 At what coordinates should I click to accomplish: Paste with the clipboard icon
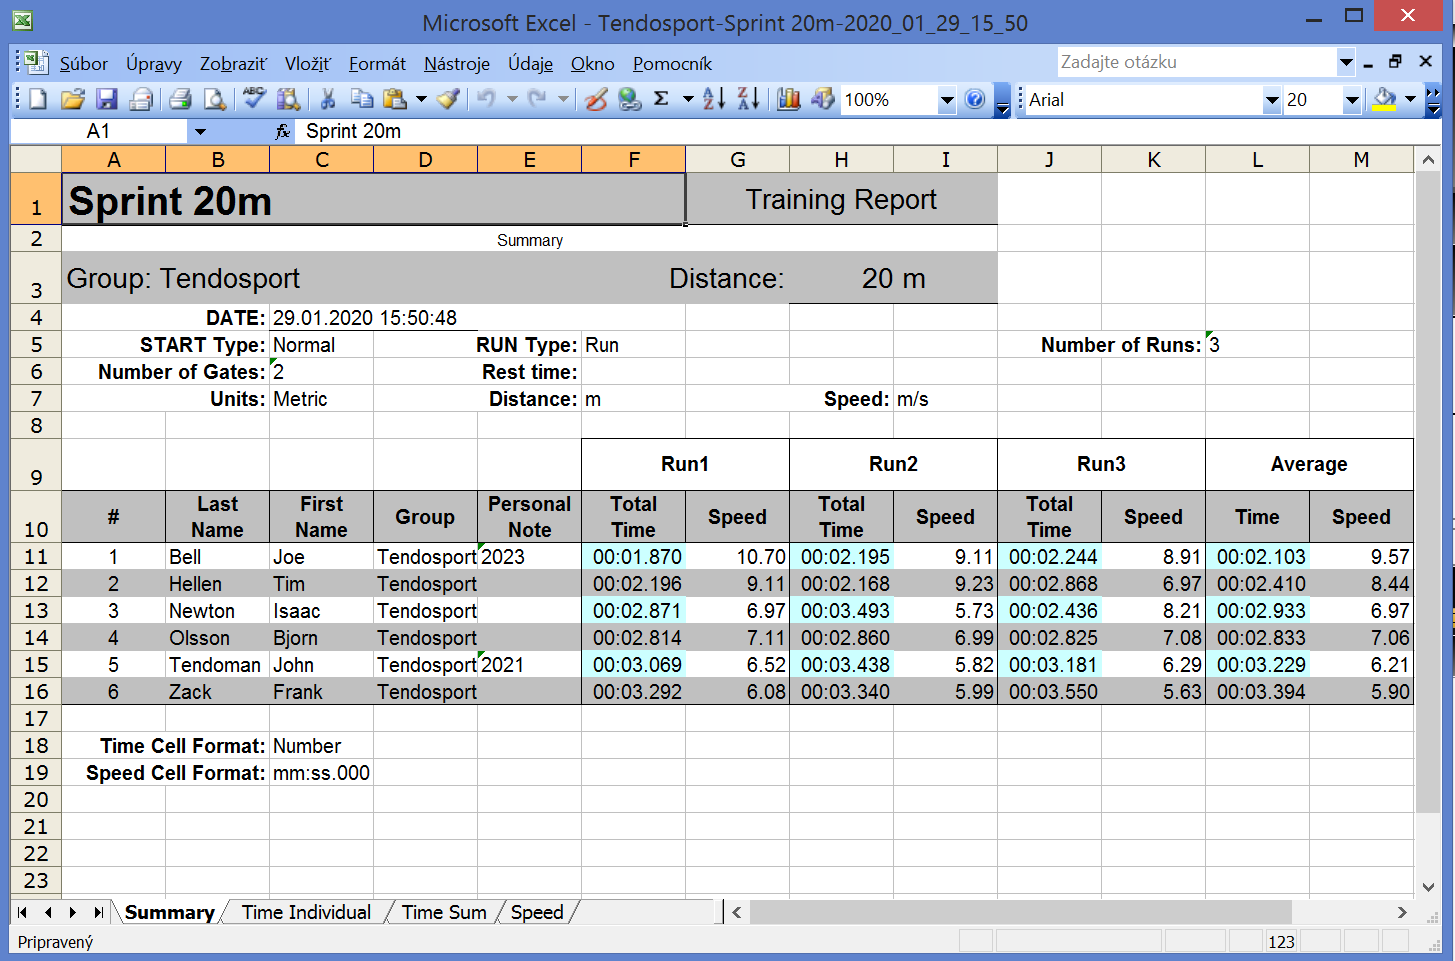pyautogui.click(x=396, y=99)
